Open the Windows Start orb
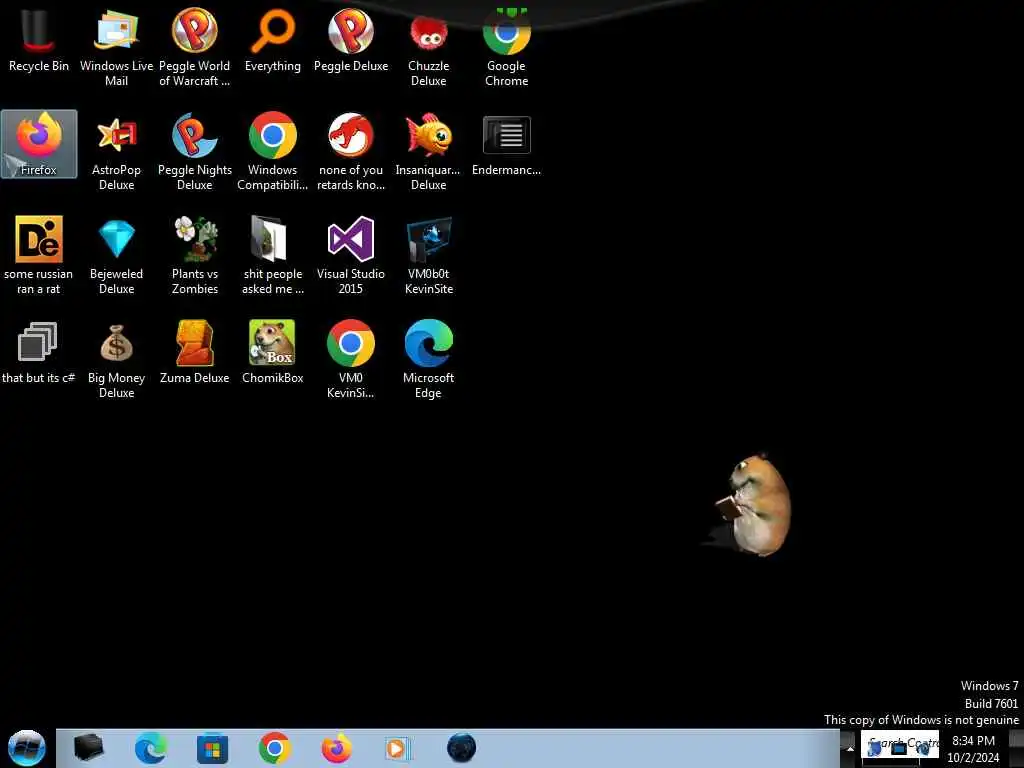Viewport: 1024px width, 768px height. tap(27, 748)
